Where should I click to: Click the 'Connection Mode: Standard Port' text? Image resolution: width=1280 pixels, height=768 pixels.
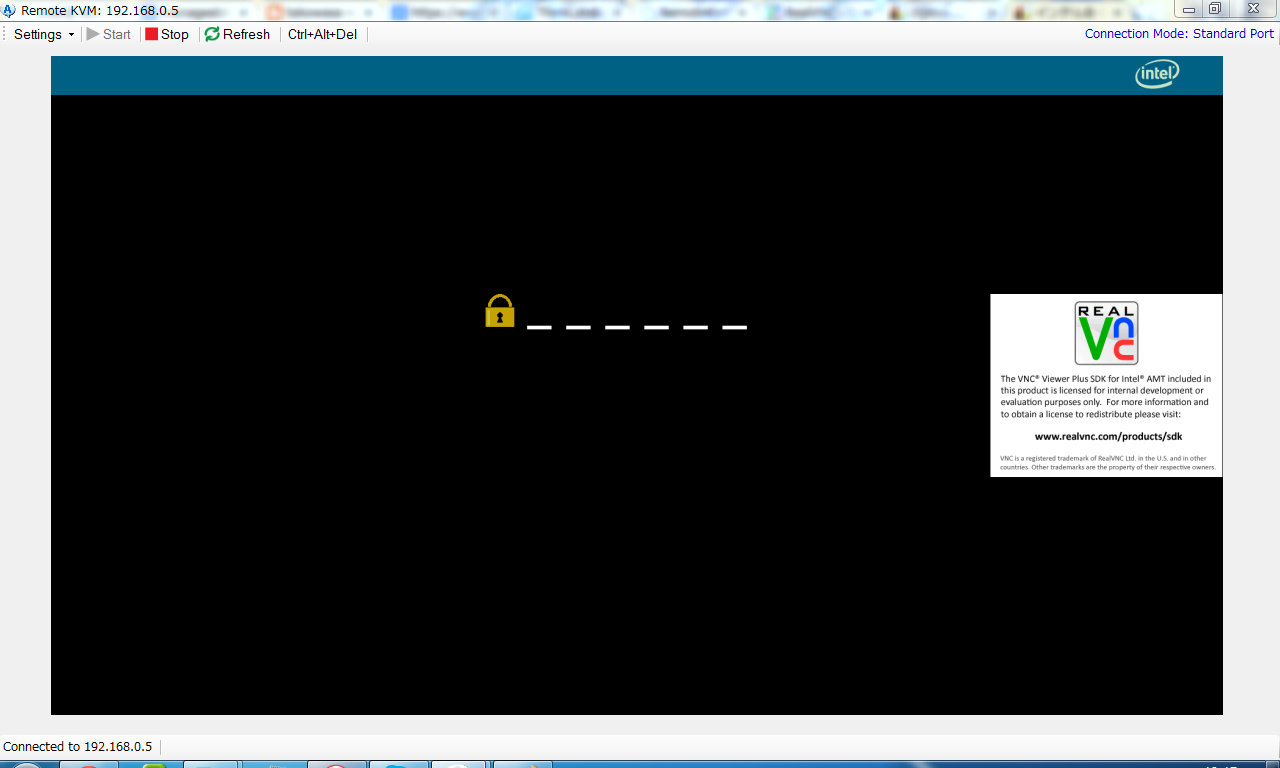pos(1179,34)
